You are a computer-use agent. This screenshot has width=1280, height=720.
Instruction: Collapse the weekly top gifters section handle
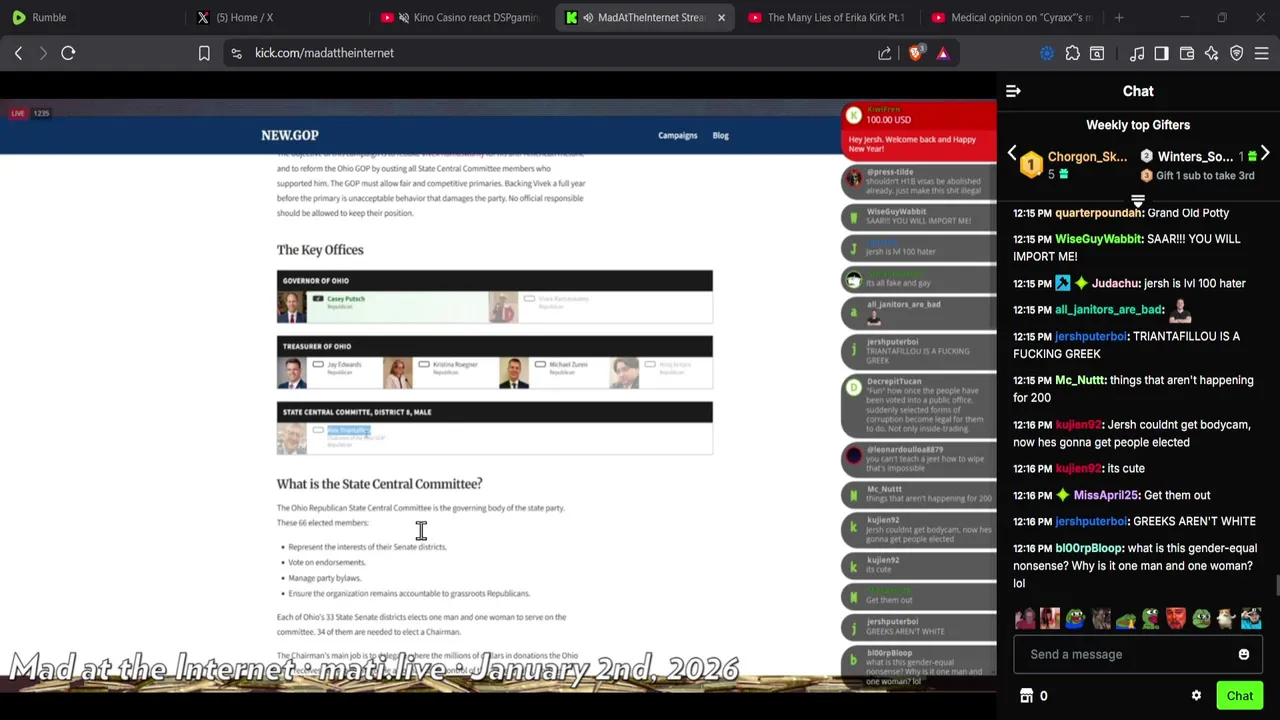tap(1138, 200)
